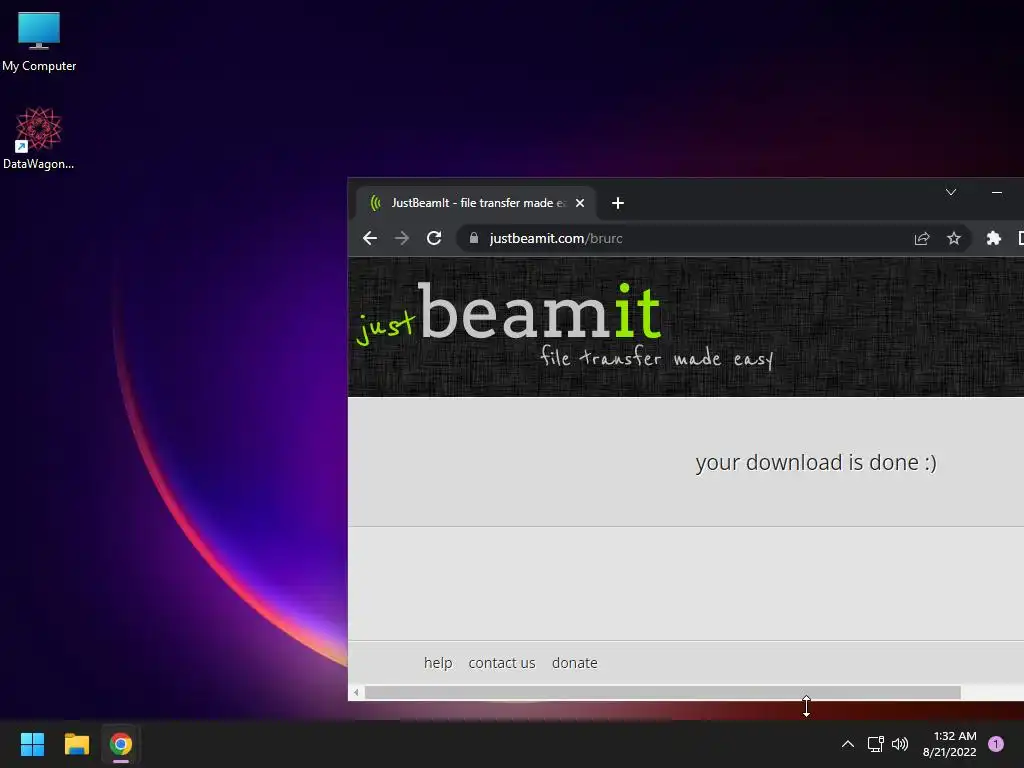The height and width of the screenshot is (768, 1024).
Task: Open a new Chrome tab
Action: (x=618, y=203)
